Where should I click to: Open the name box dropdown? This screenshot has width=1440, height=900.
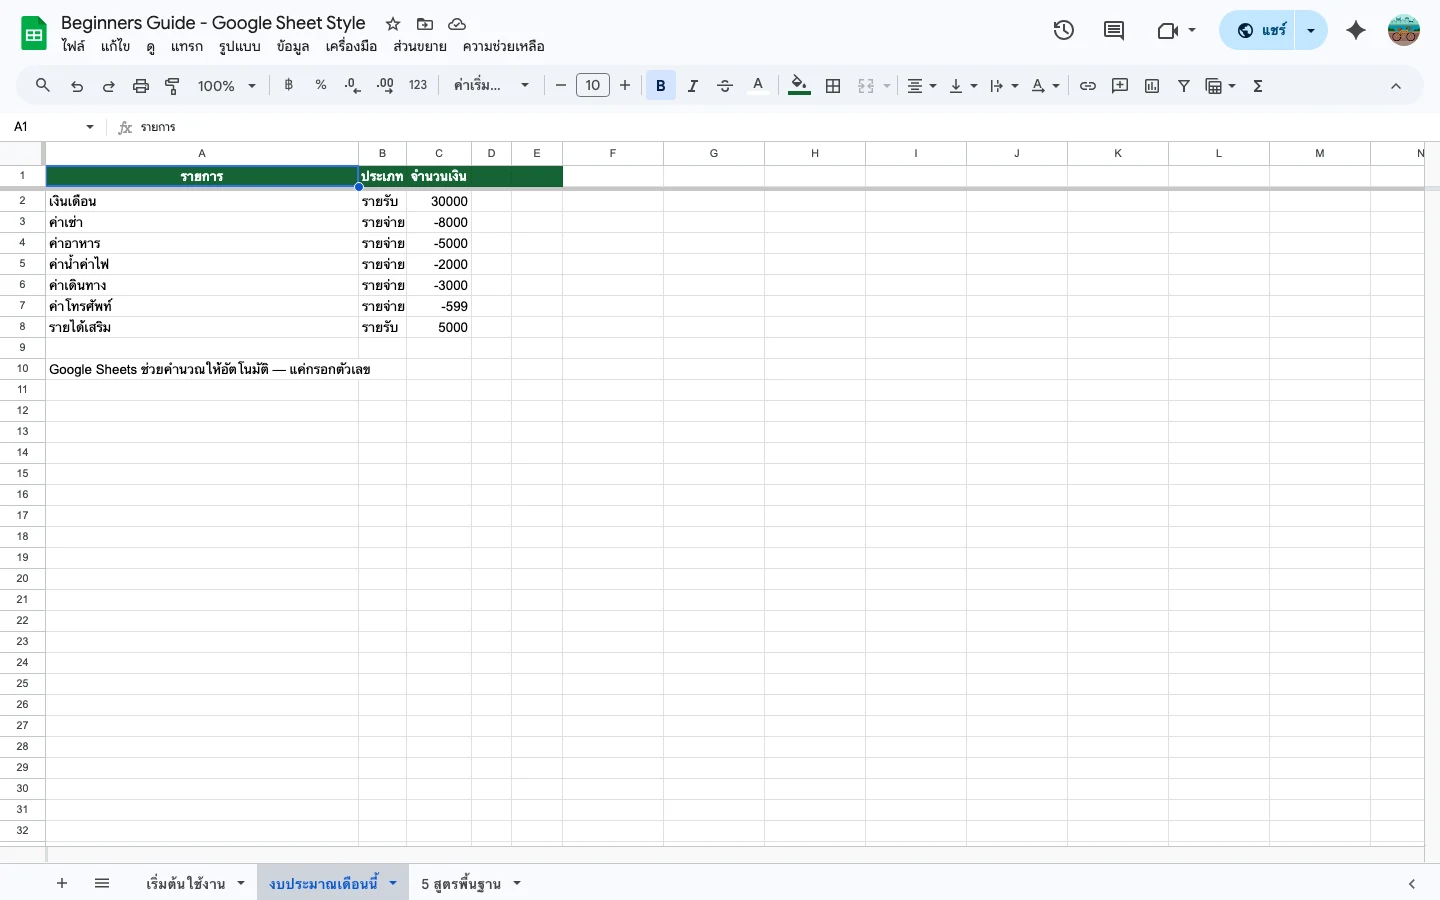[x=89, y=127]
